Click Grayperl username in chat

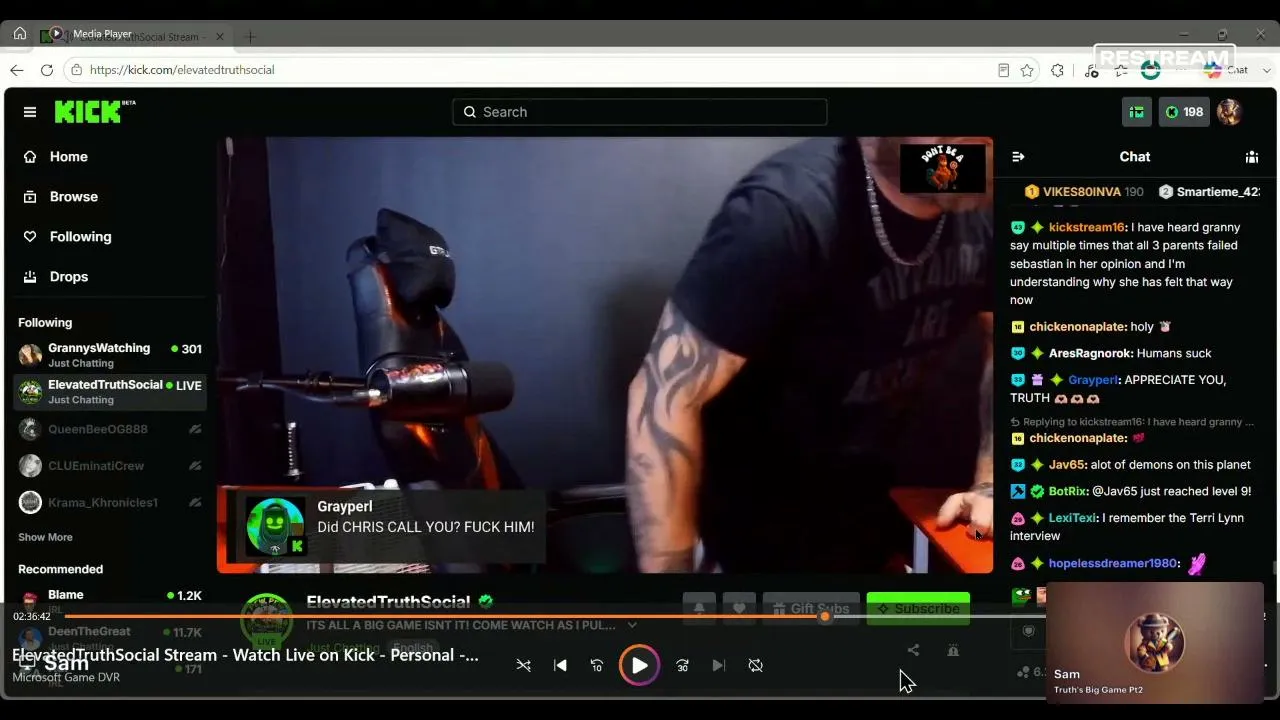pos(1092,380)
